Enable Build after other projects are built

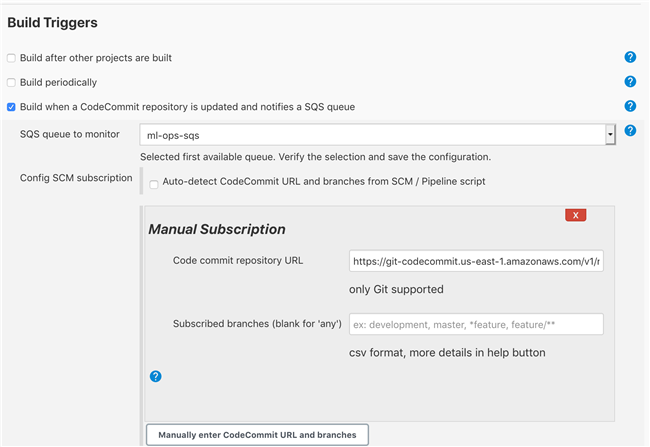pos(12,58)
